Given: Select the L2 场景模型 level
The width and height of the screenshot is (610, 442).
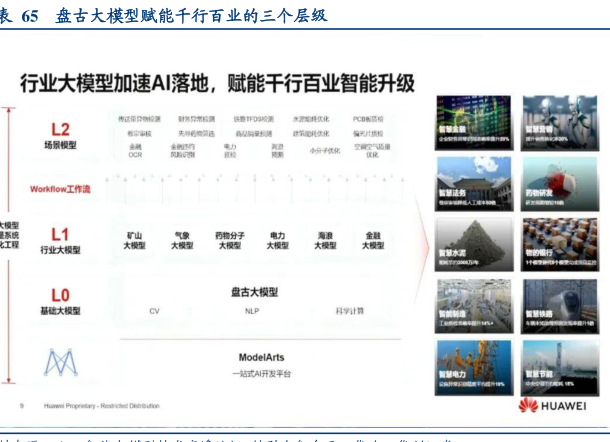Looking at the screenshot, I should coord(60,135).
